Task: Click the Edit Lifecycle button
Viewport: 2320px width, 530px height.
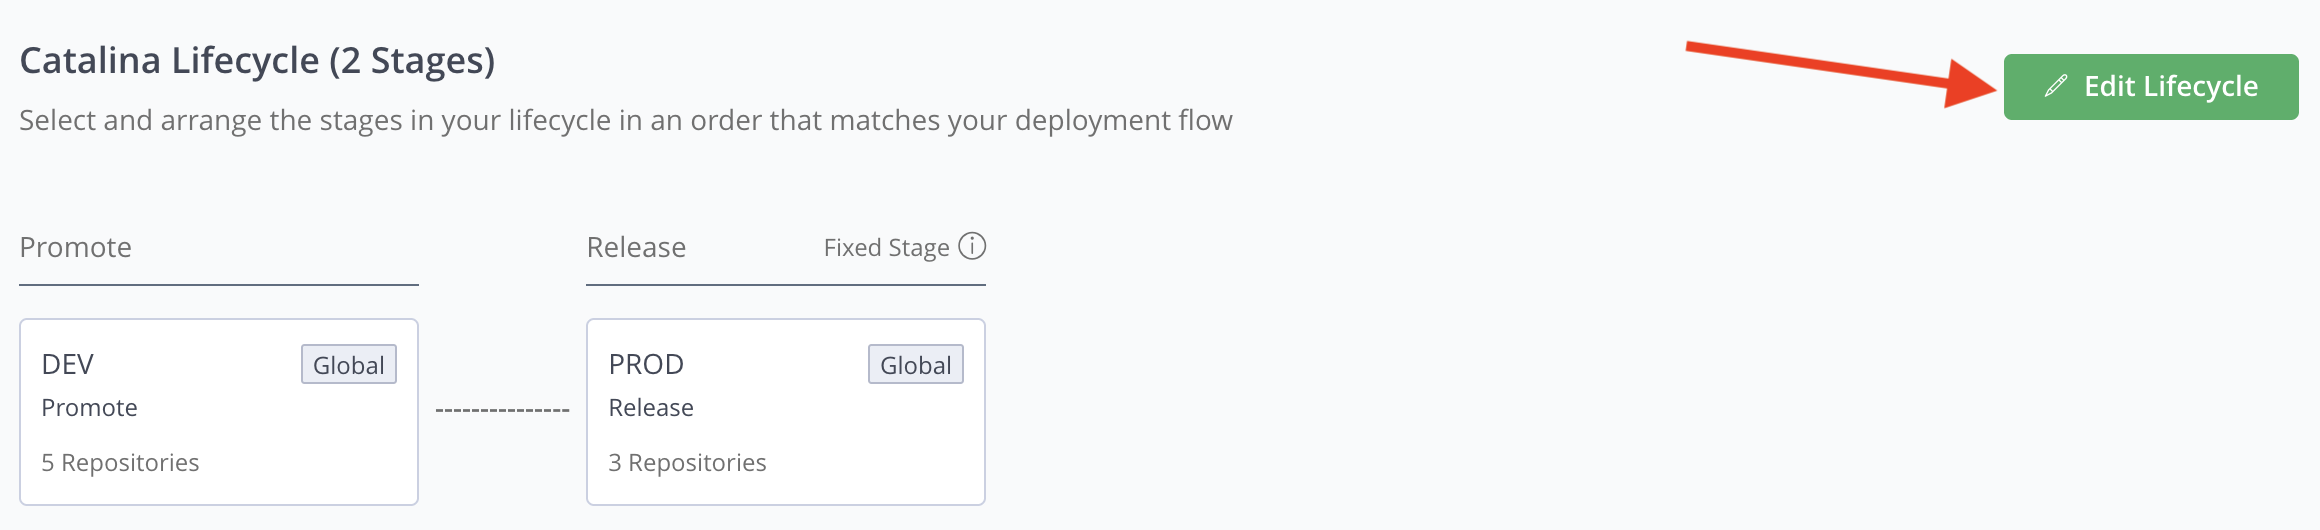Action: click(x=2150, y=87)
